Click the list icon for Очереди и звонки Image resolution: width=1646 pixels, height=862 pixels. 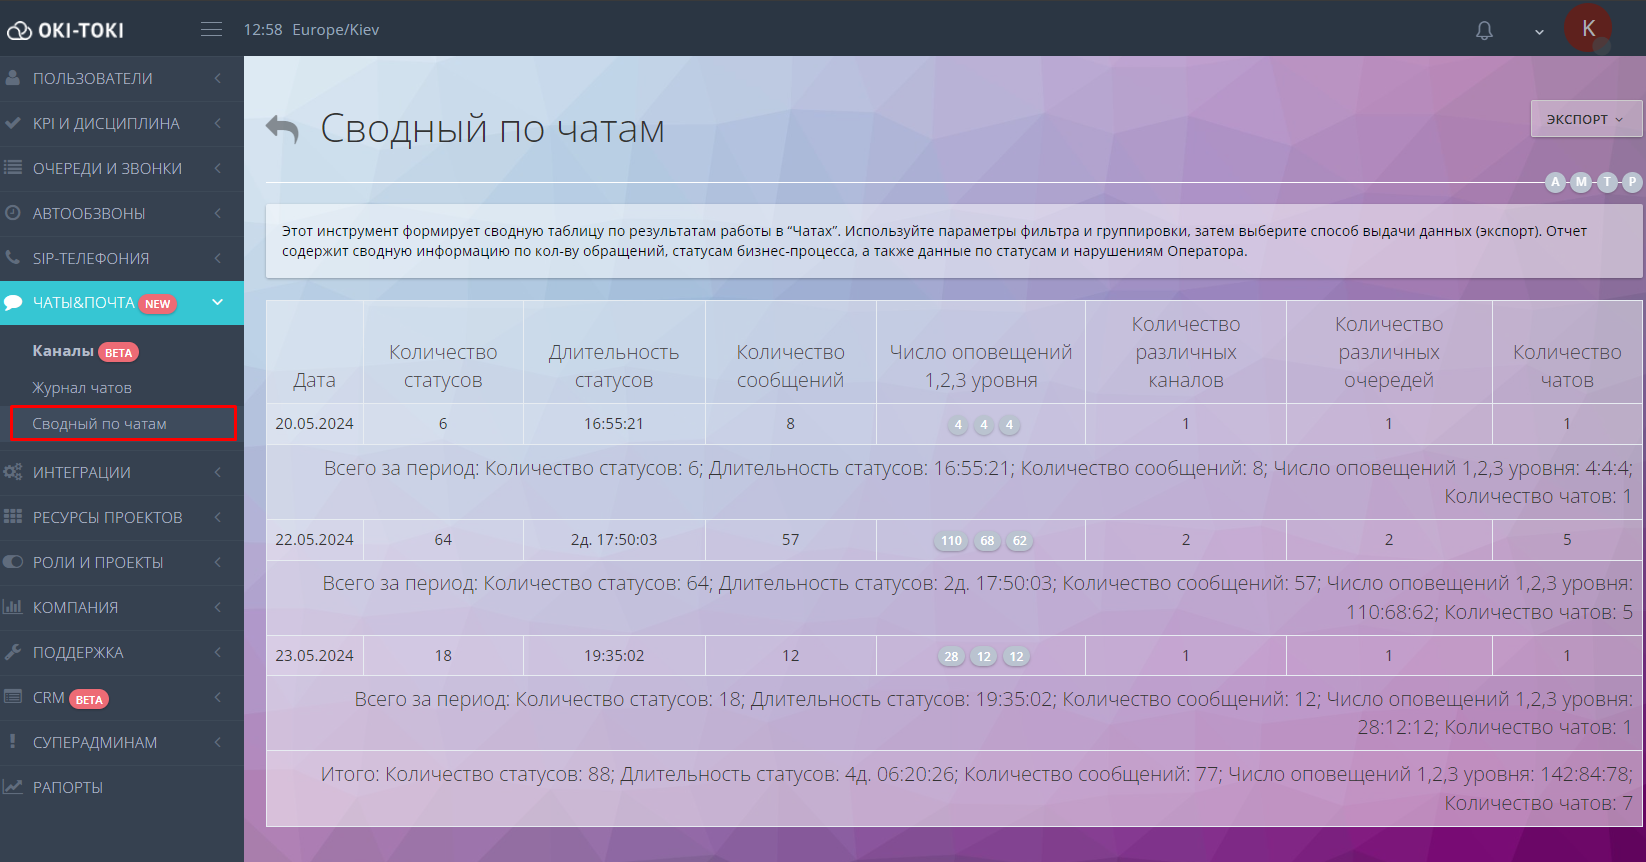point(13,168)
